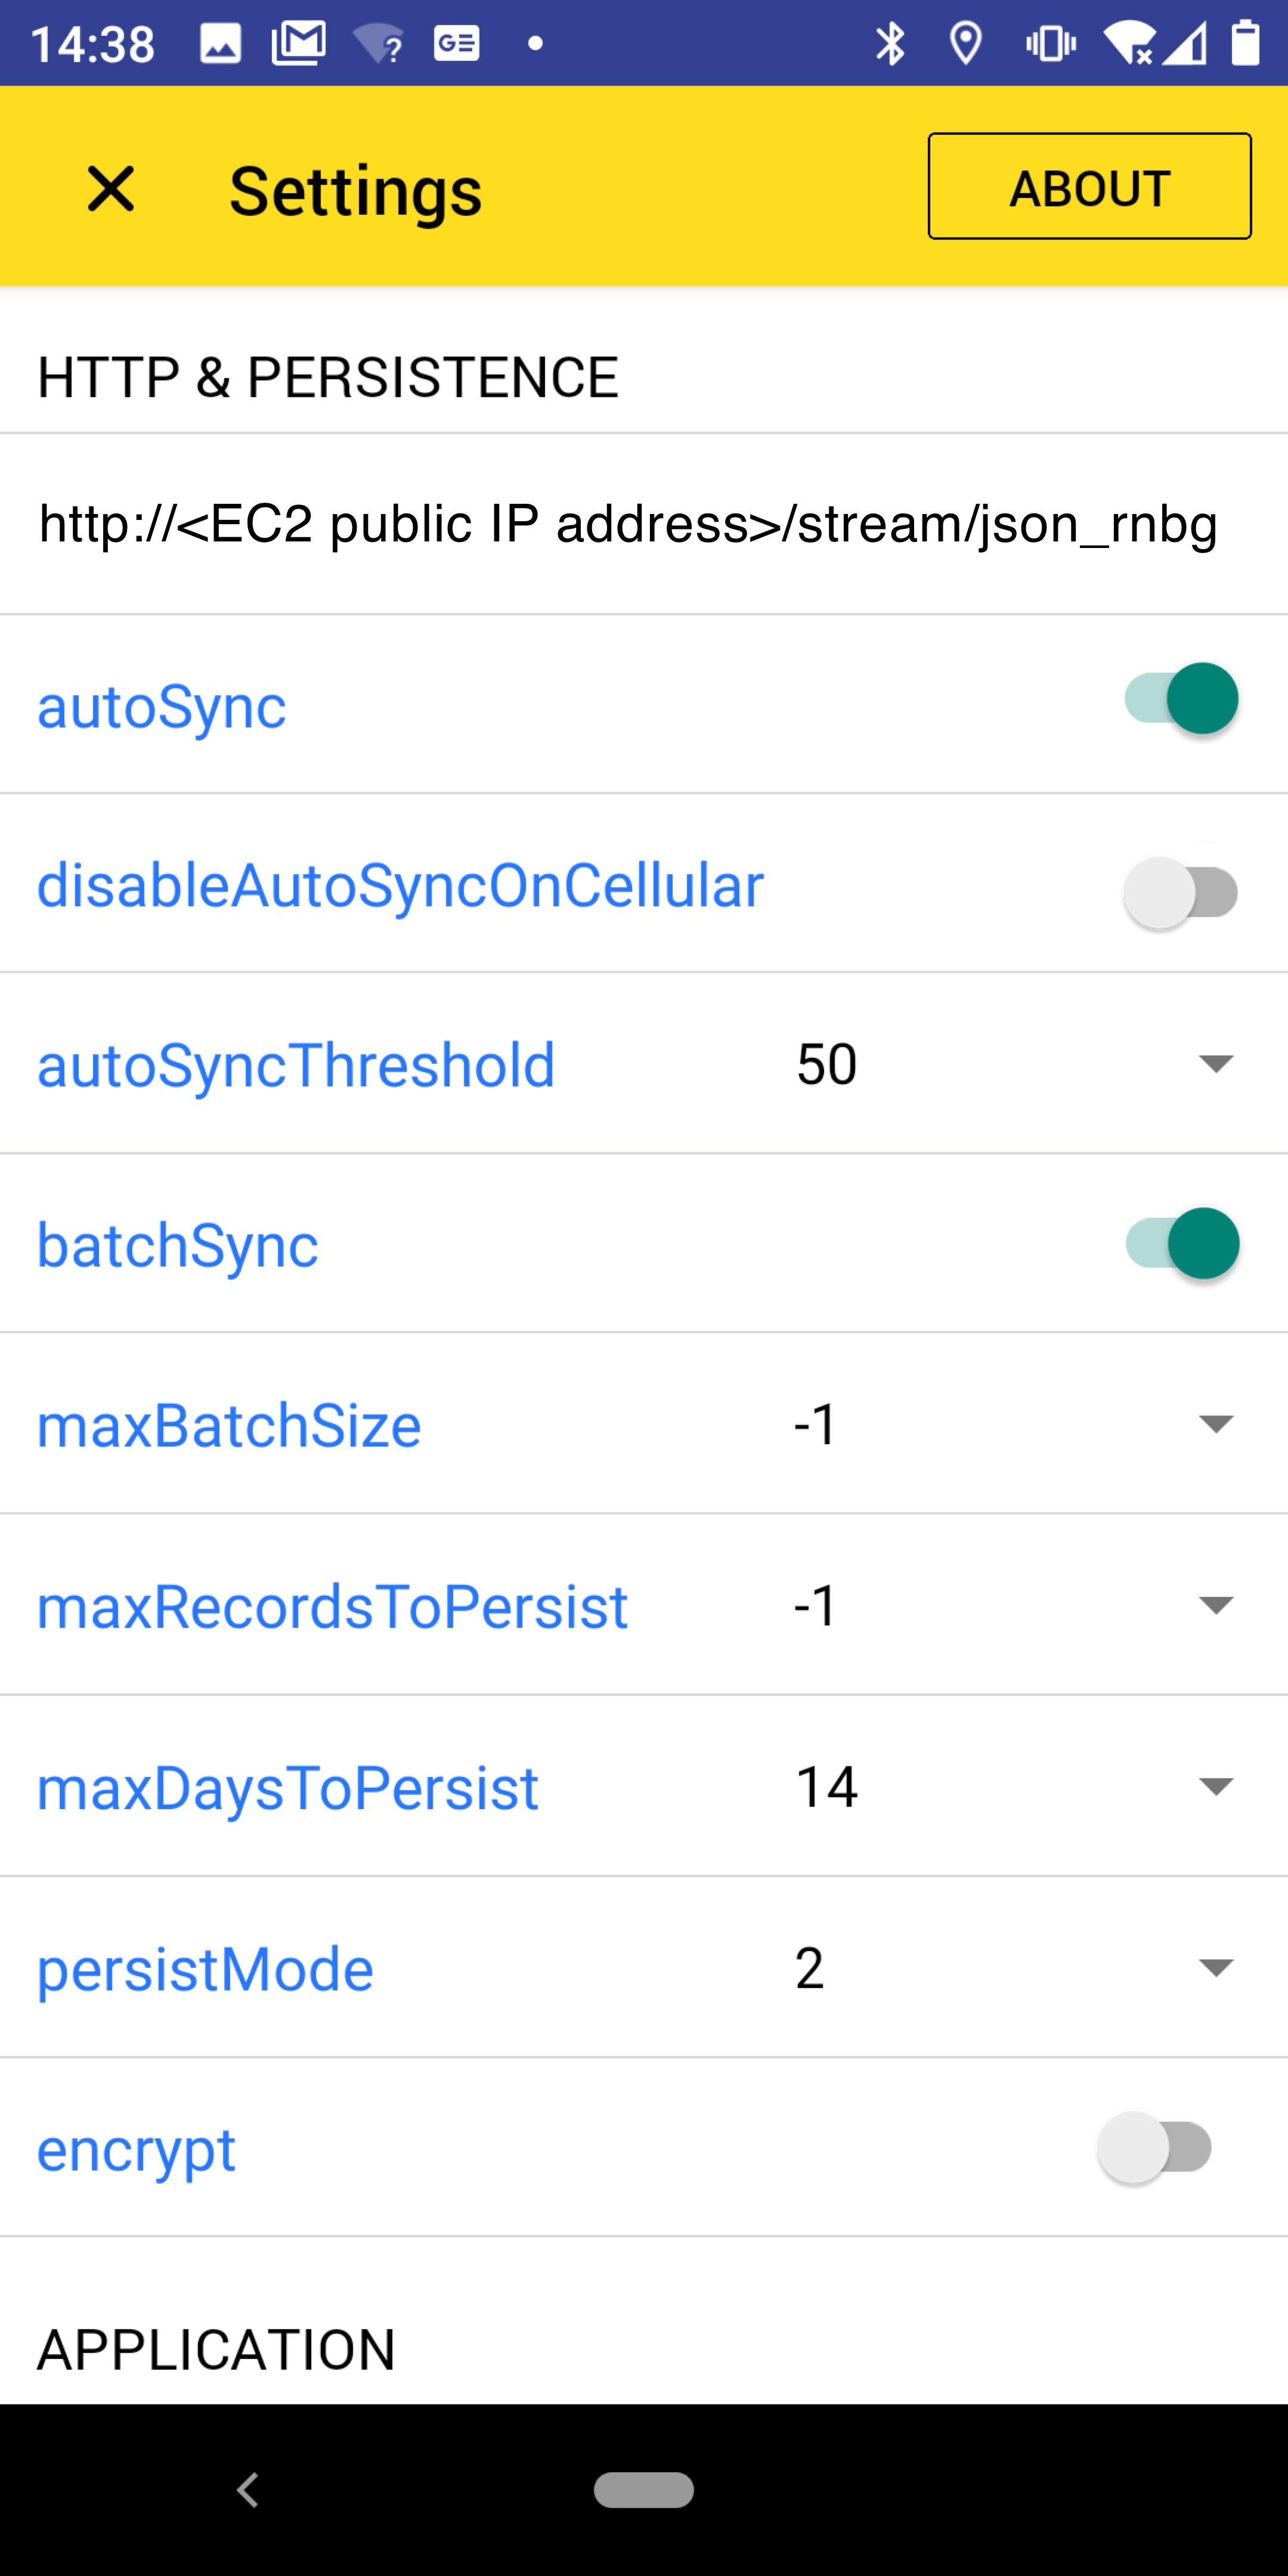Image resolution: width=1288 pixels, height=2576 pixels.
Task: Open the Gmail notification icon
Action: [295, 42]
